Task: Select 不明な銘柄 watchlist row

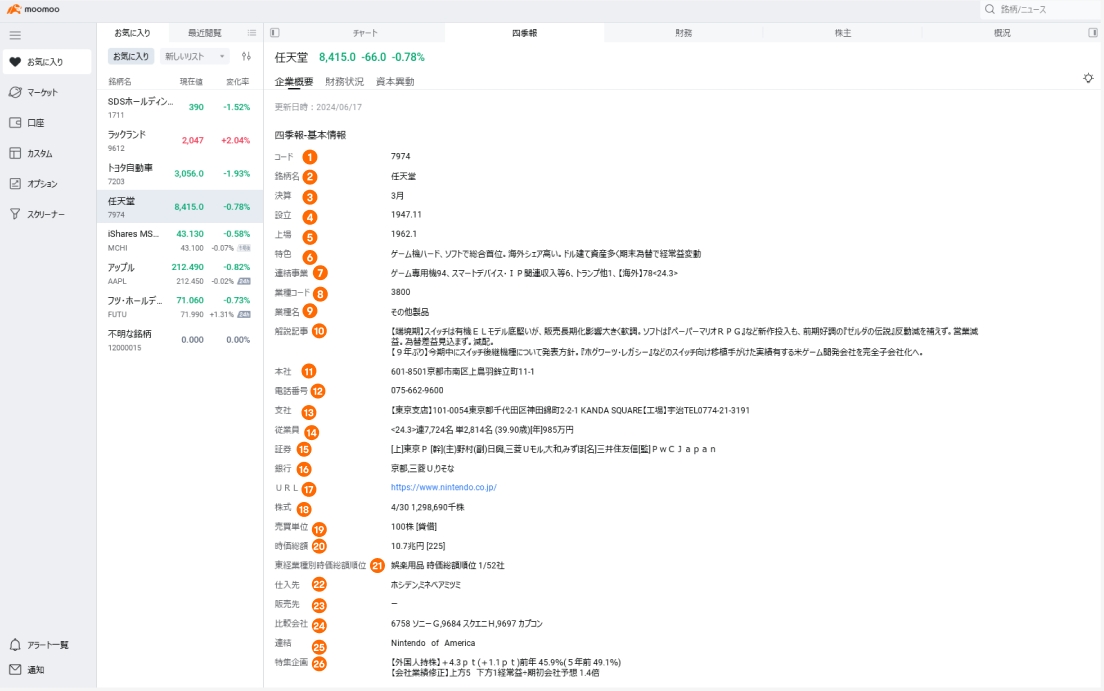Action: coord(180,340)
